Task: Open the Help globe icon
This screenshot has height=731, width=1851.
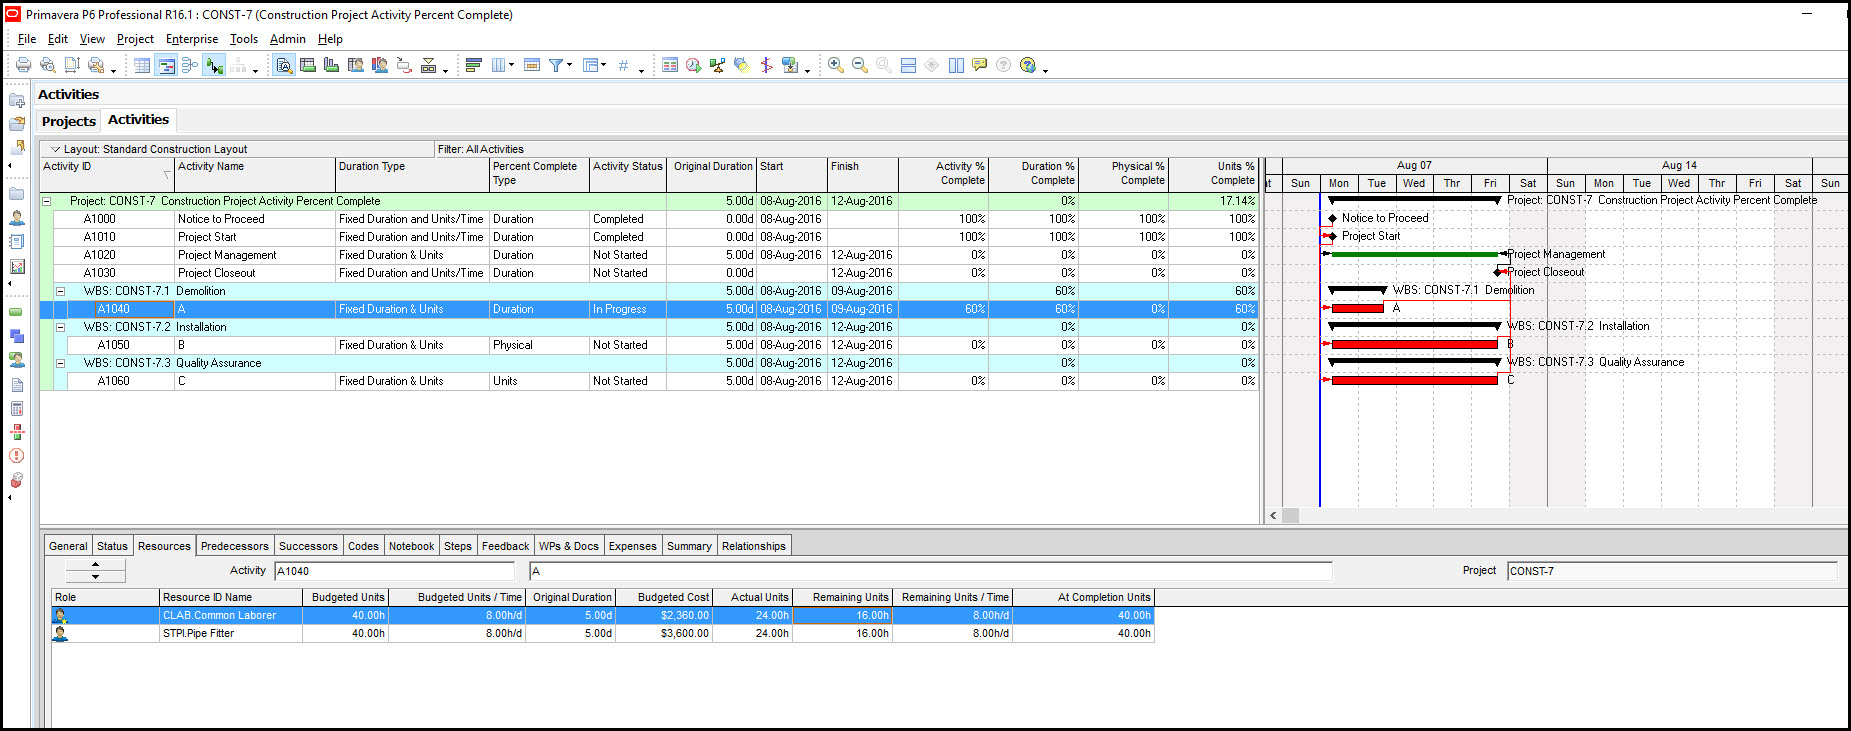Action: coord(1028,65)
